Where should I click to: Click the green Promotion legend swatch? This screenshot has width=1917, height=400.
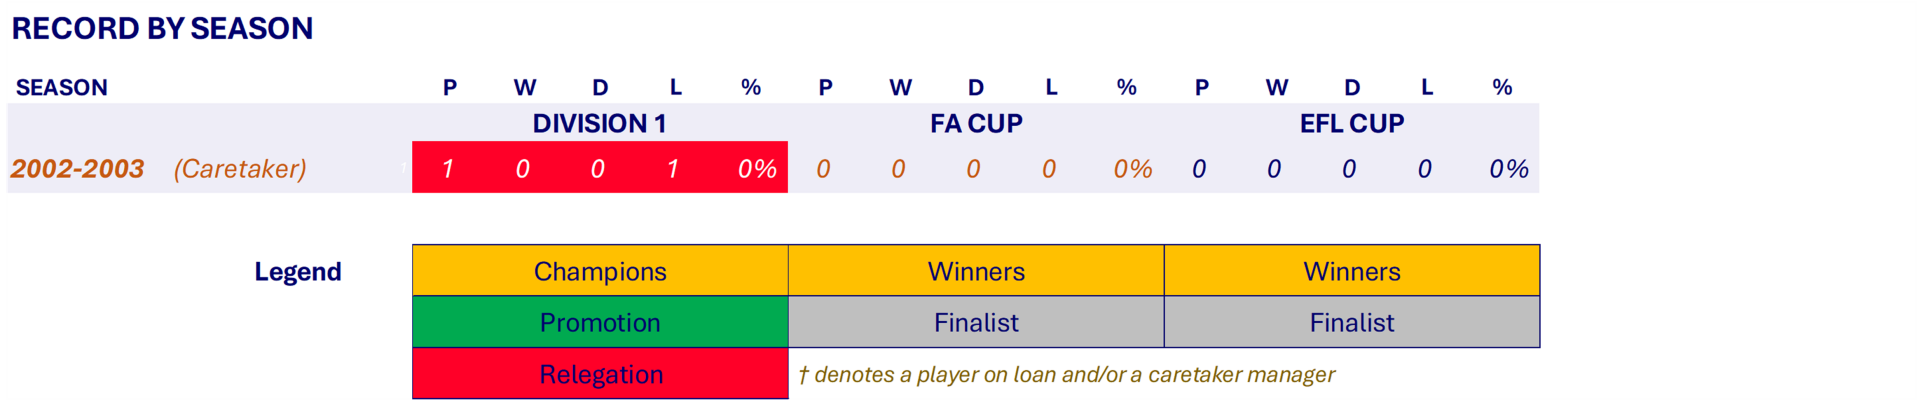[x=600, y=323]
